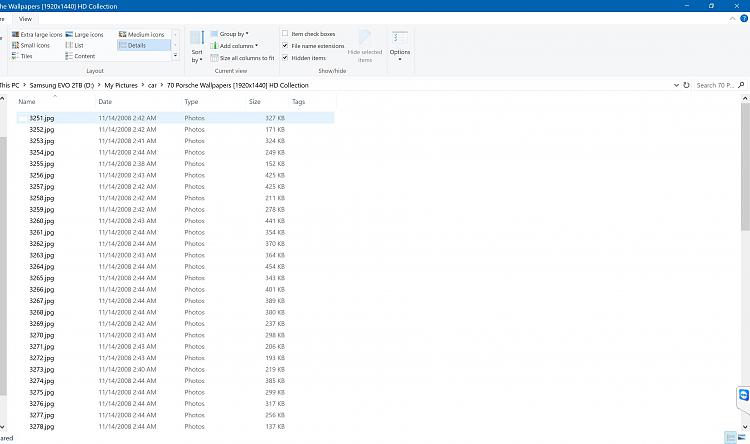Enable Item check boxes
Viewport: 750px width, 444px height.
point(285,34)
